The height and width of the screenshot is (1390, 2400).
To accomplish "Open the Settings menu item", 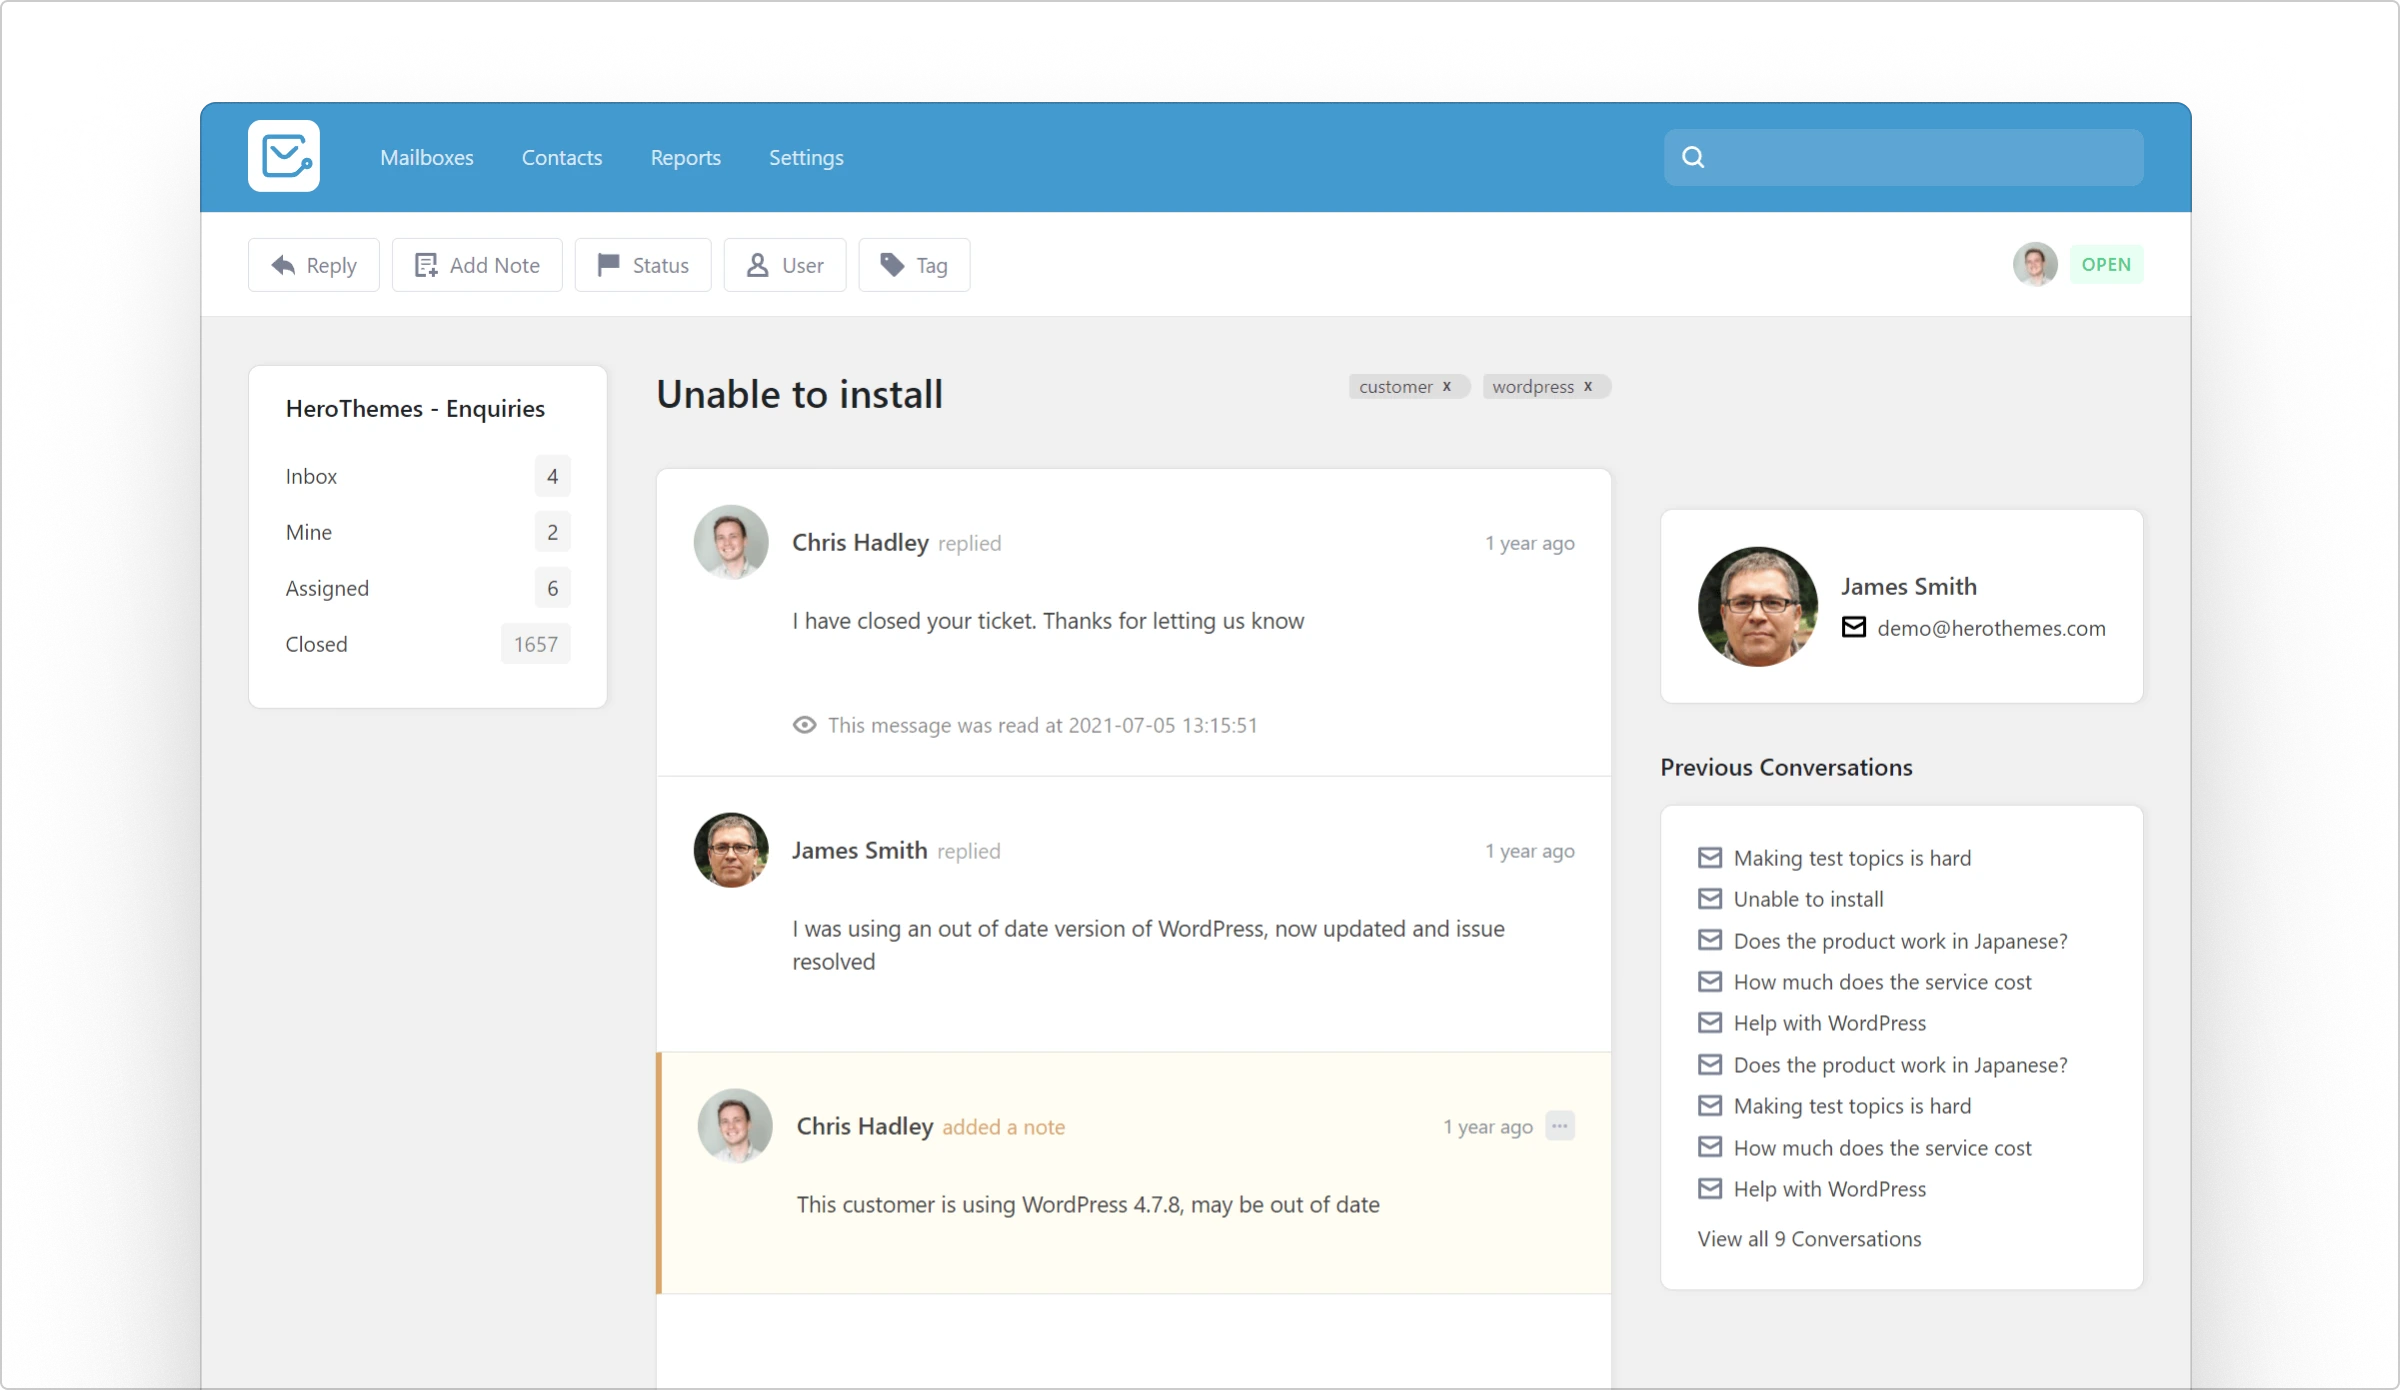I will click(806, 156).
